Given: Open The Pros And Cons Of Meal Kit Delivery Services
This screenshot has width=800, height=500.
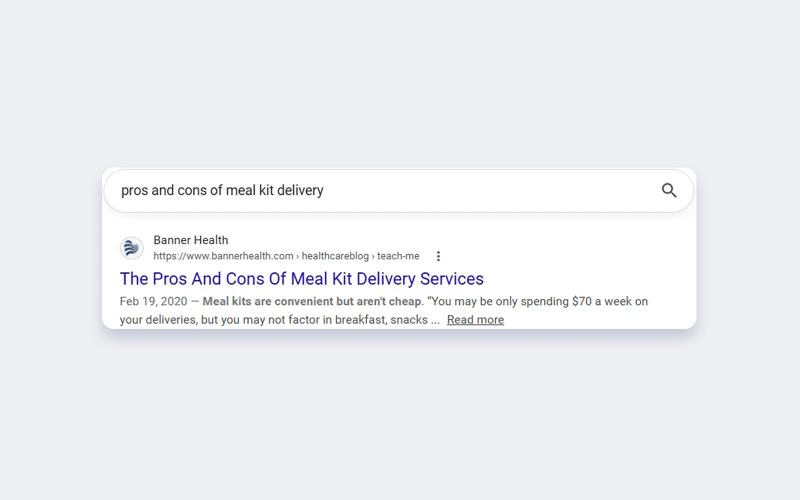Looking at the screenshot, I should [302, 279].
